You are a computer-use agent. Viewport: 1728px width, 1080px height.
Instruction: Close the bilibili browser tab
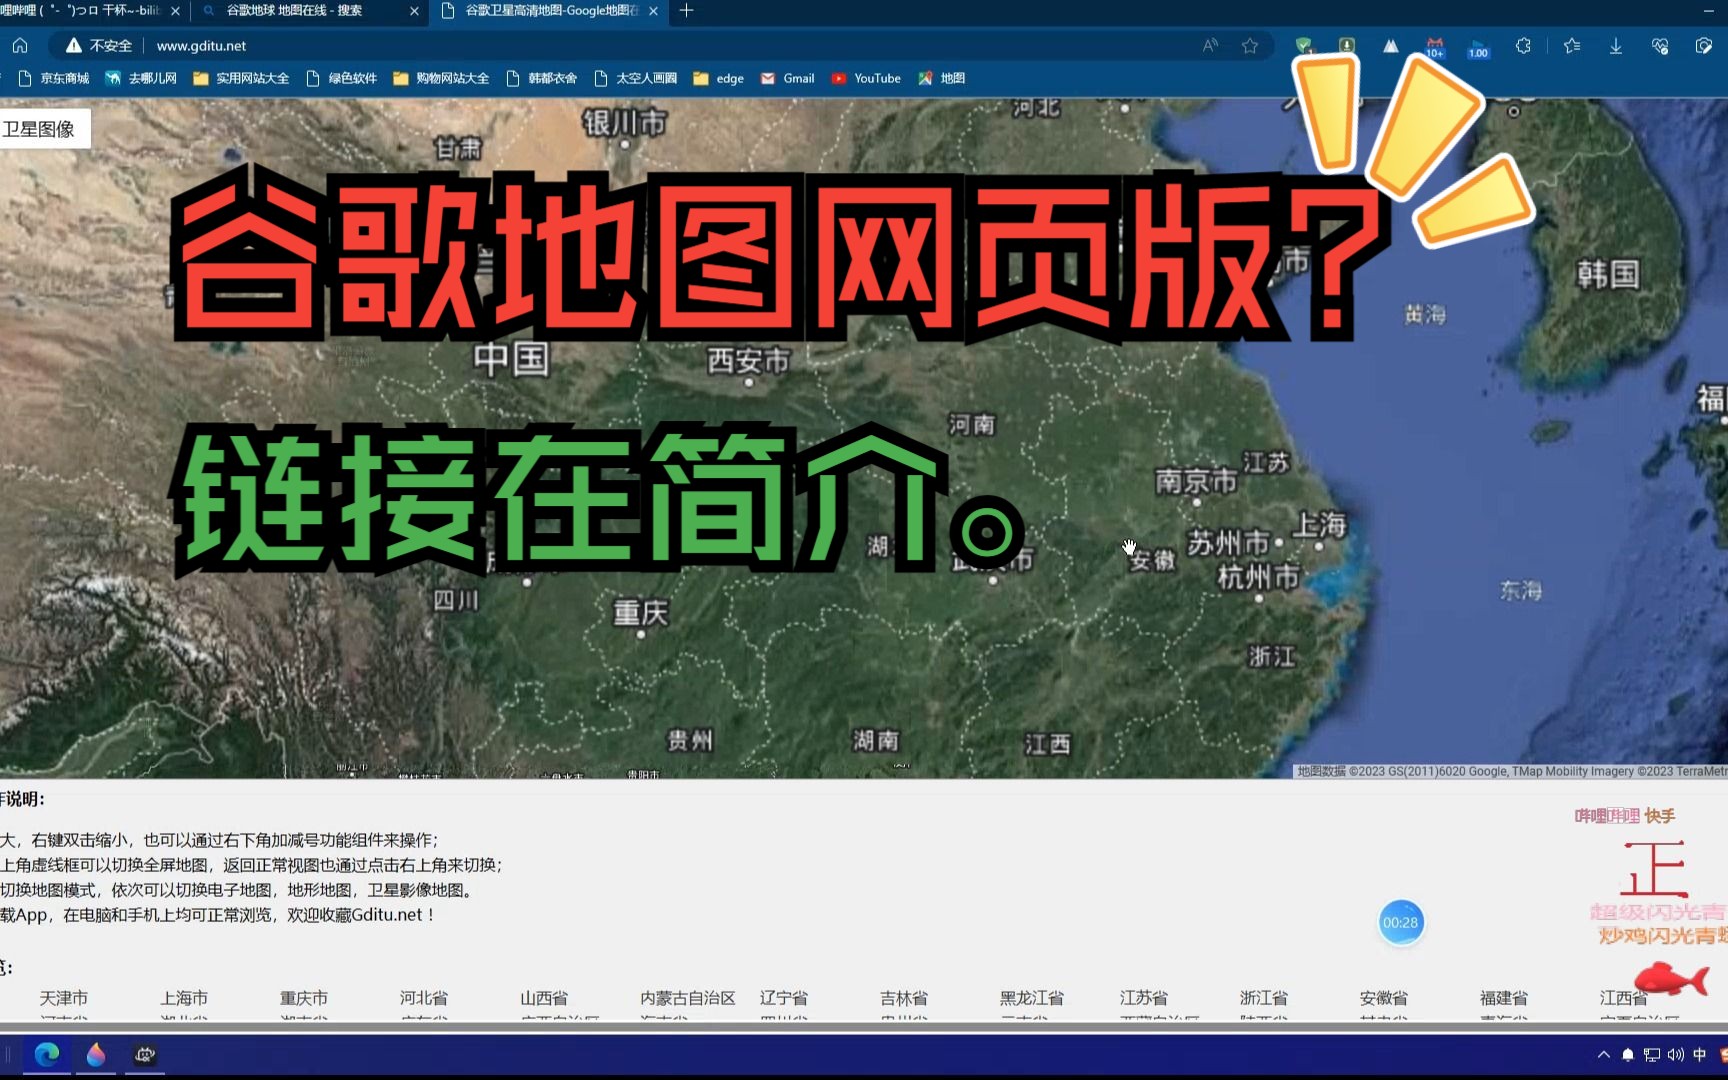point(175,11)
